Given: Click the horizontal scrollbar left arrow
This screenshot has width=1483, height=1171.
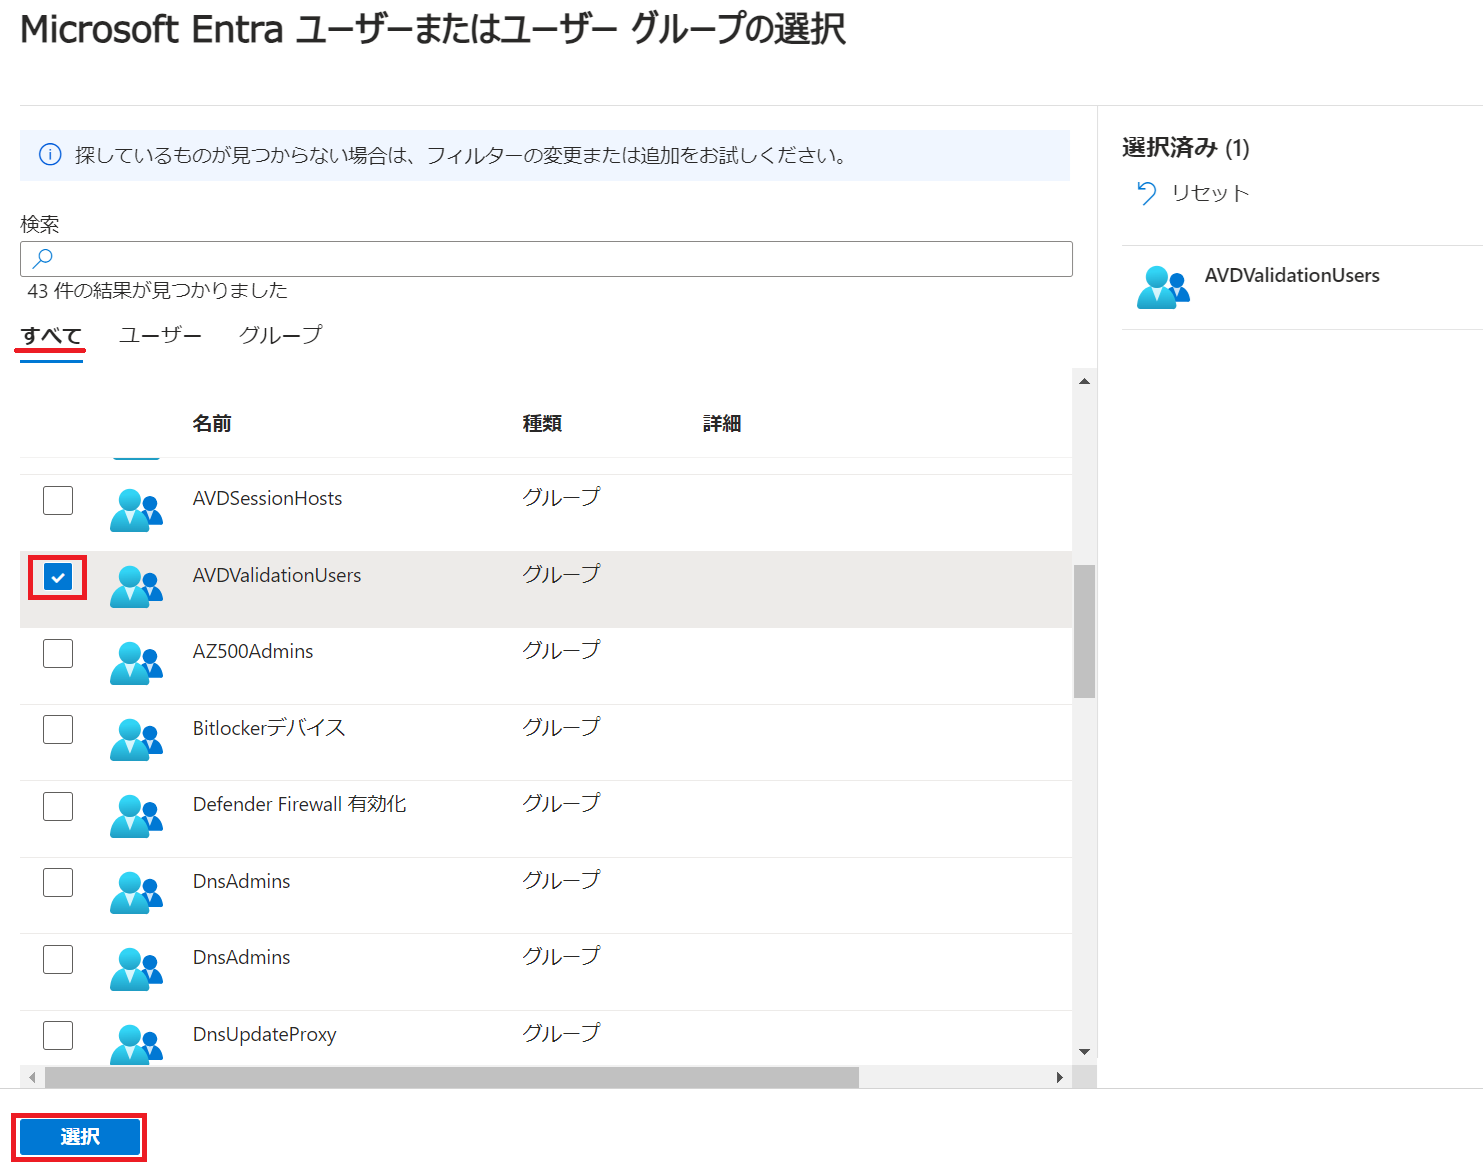Looking at the screenshot, I should 32,1077.
